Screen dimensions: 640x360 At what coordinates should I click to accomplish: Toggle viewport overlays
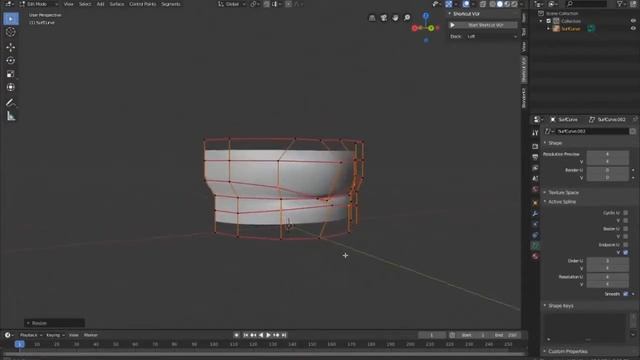[466, 4]
